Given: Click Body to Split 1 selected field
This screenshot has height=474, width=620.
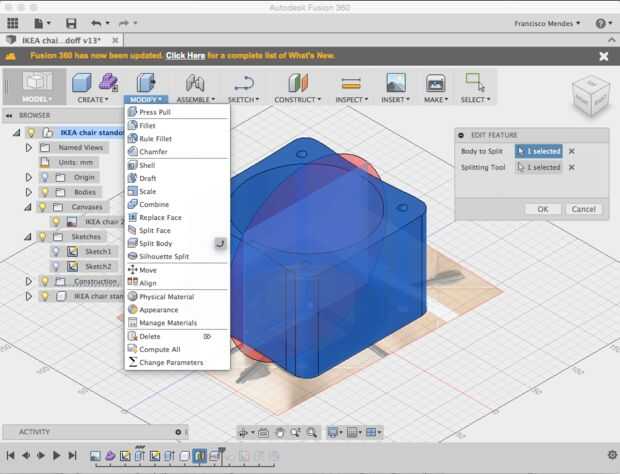Looking at the screenshot, I should point(539,151).
